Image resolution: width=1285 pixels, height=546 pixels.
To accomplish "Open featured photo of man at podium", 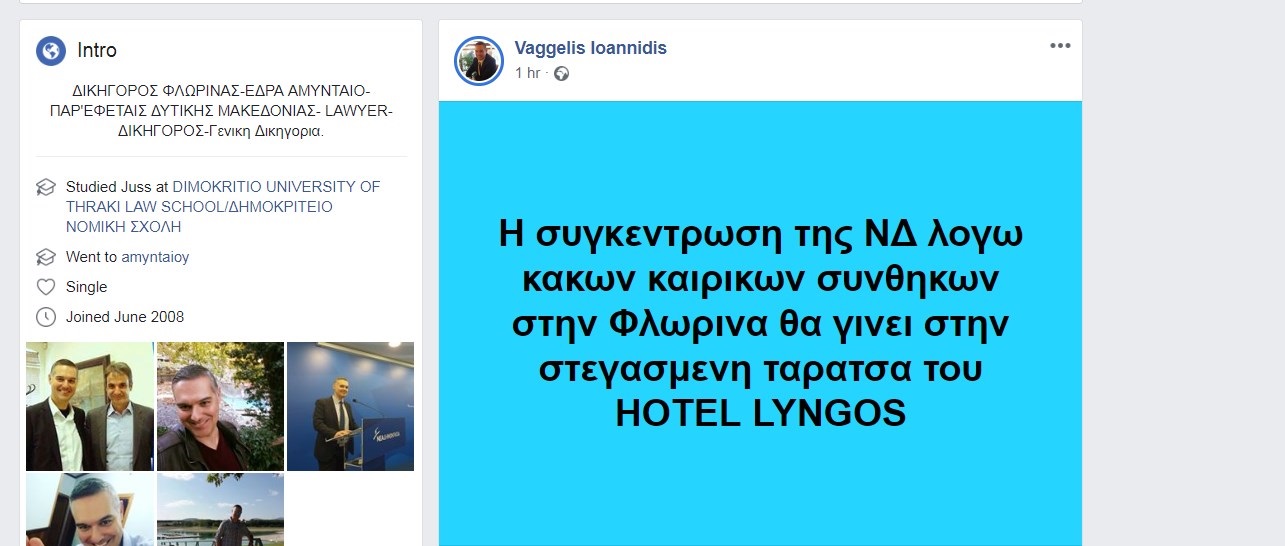I will point(350,406).
